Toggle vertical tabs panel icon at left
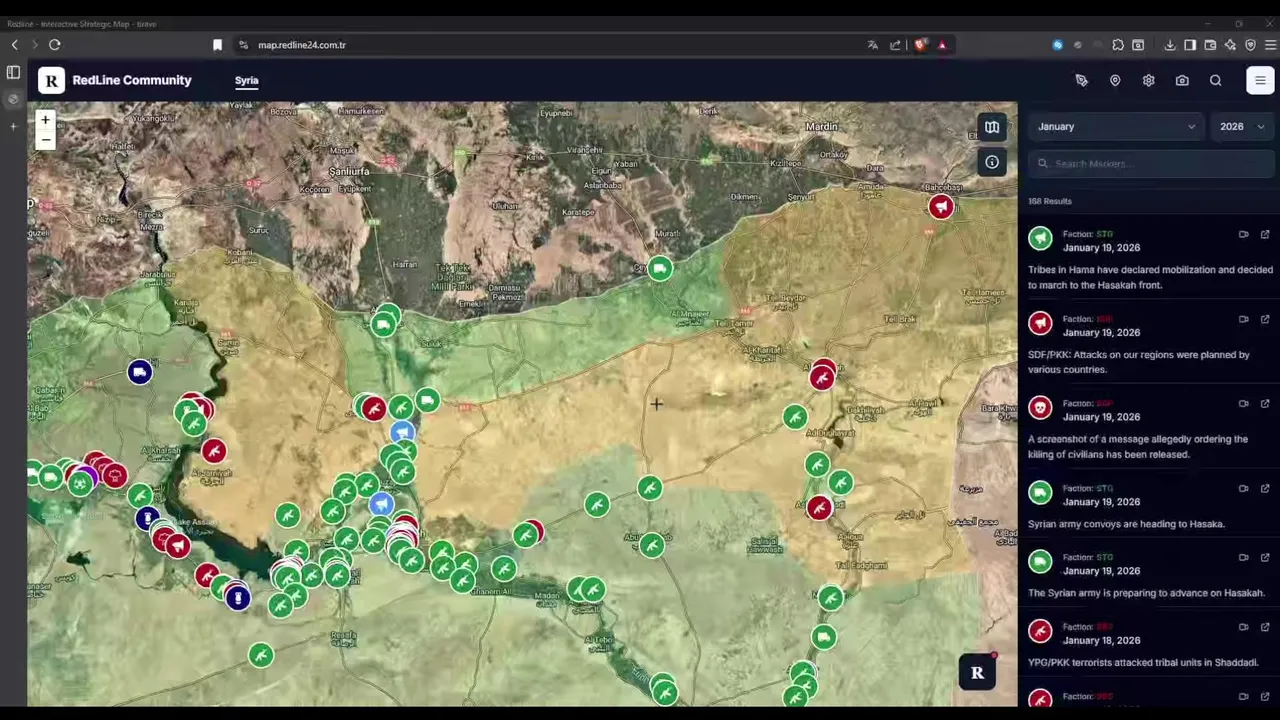 click(13, 73)
